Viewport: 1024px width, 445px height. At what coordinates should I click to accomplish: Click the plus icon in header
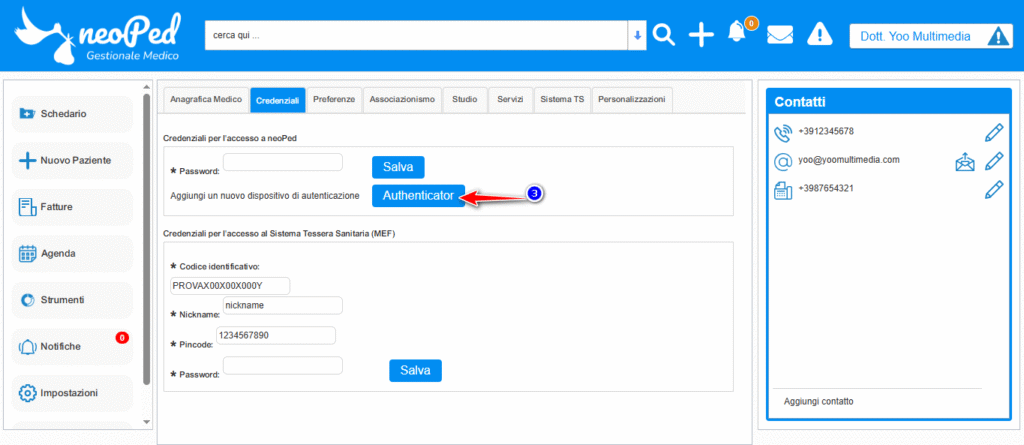(x=702, y=35)
